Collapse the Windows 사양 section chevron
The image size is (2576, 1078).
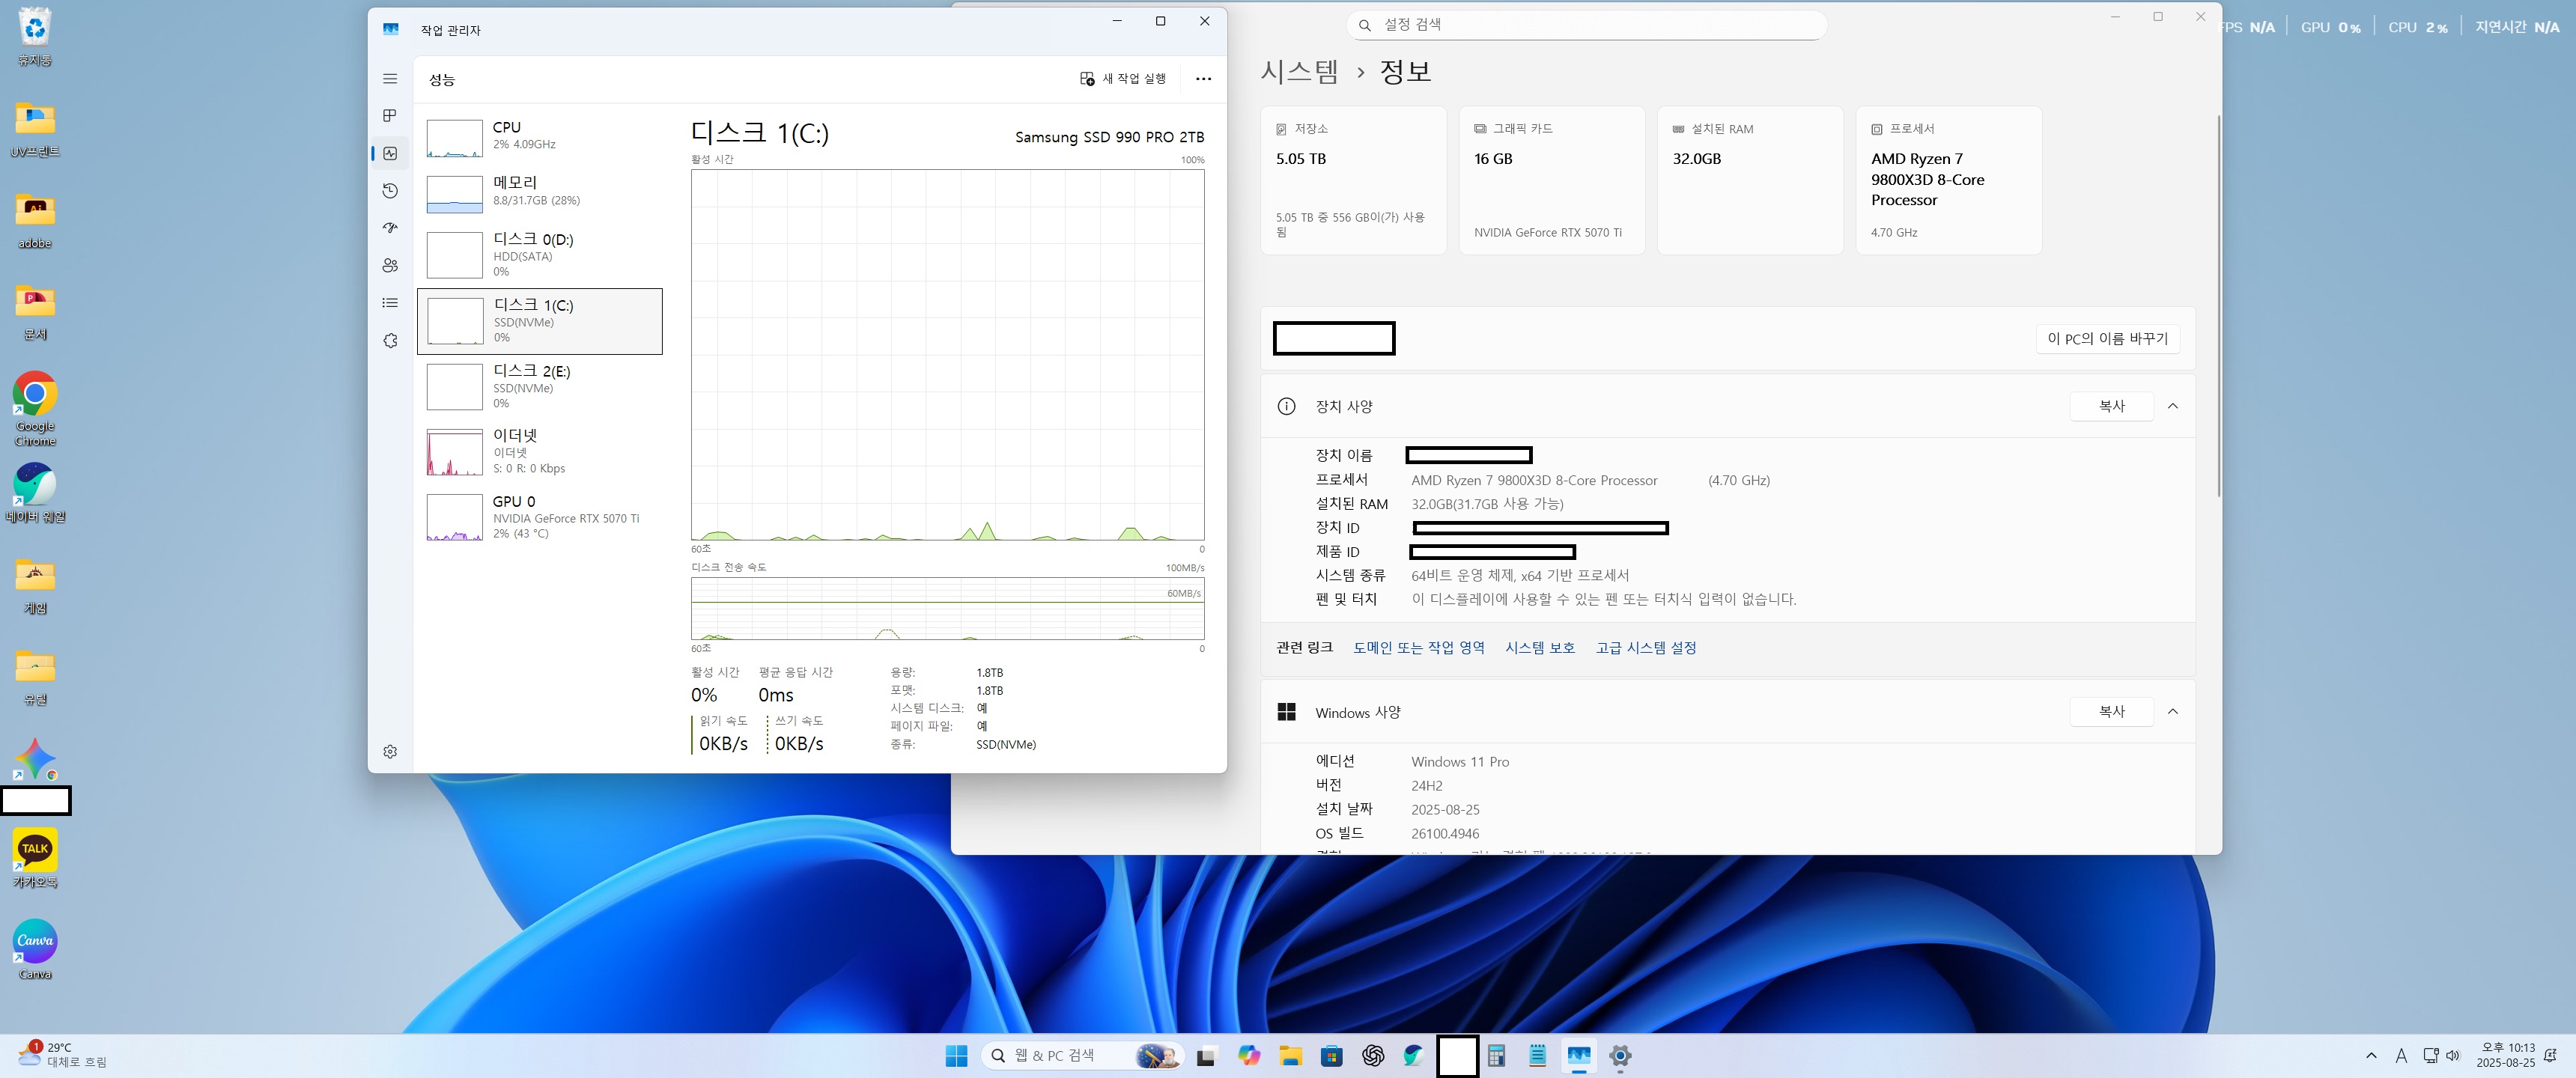click(2172, 711)
